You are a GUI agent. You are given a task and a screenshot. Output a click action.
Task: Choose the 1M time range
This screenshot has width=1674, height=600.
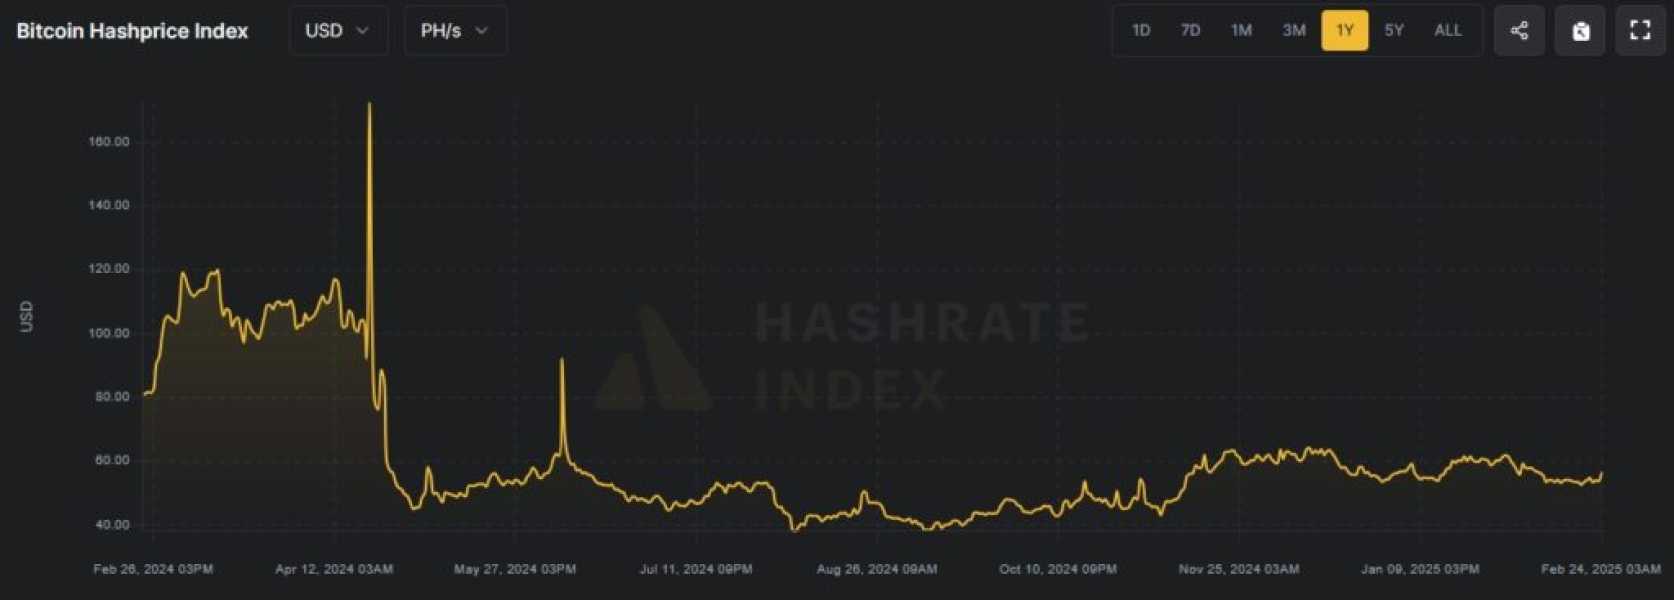[x=1241, y=30]
